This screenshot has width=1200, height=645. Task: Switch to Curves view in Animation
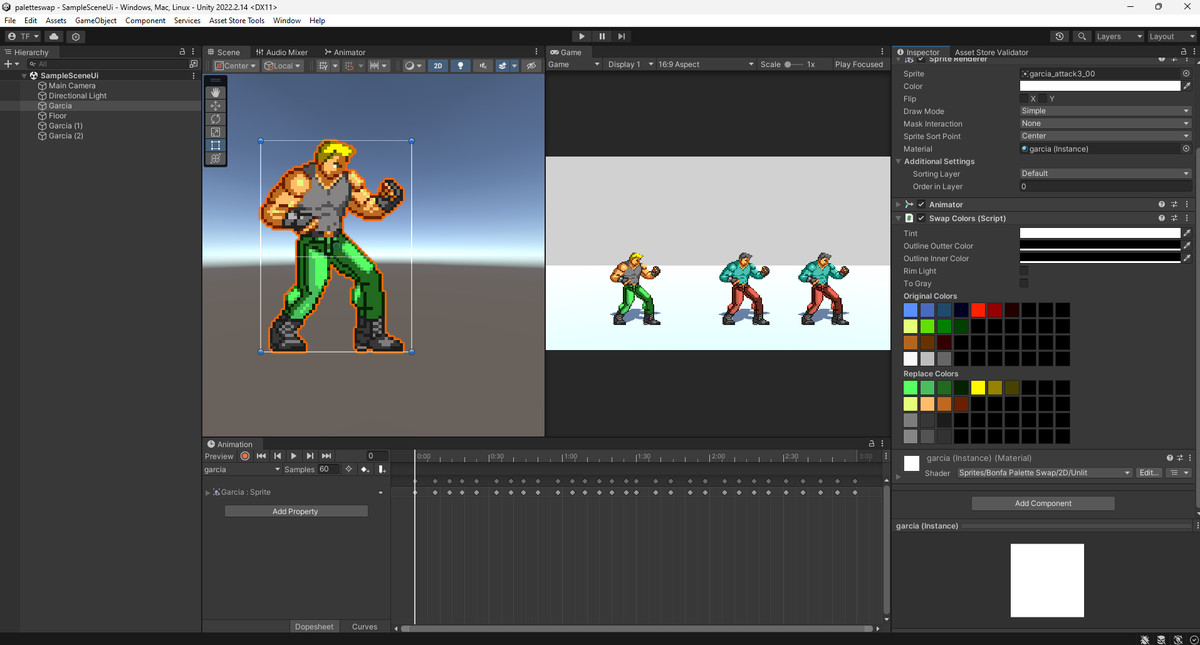click(365, 627)
